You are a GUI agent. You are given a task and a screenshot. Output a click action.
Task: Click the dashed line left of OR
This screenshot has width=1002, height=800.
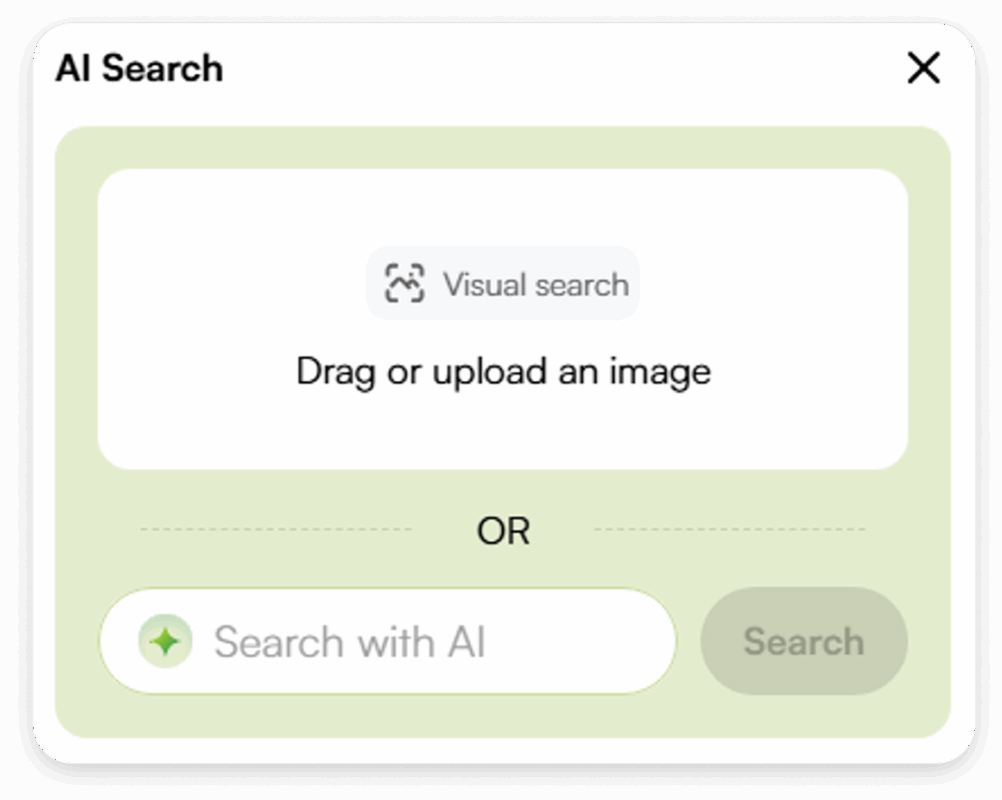[x=276, y=529]
